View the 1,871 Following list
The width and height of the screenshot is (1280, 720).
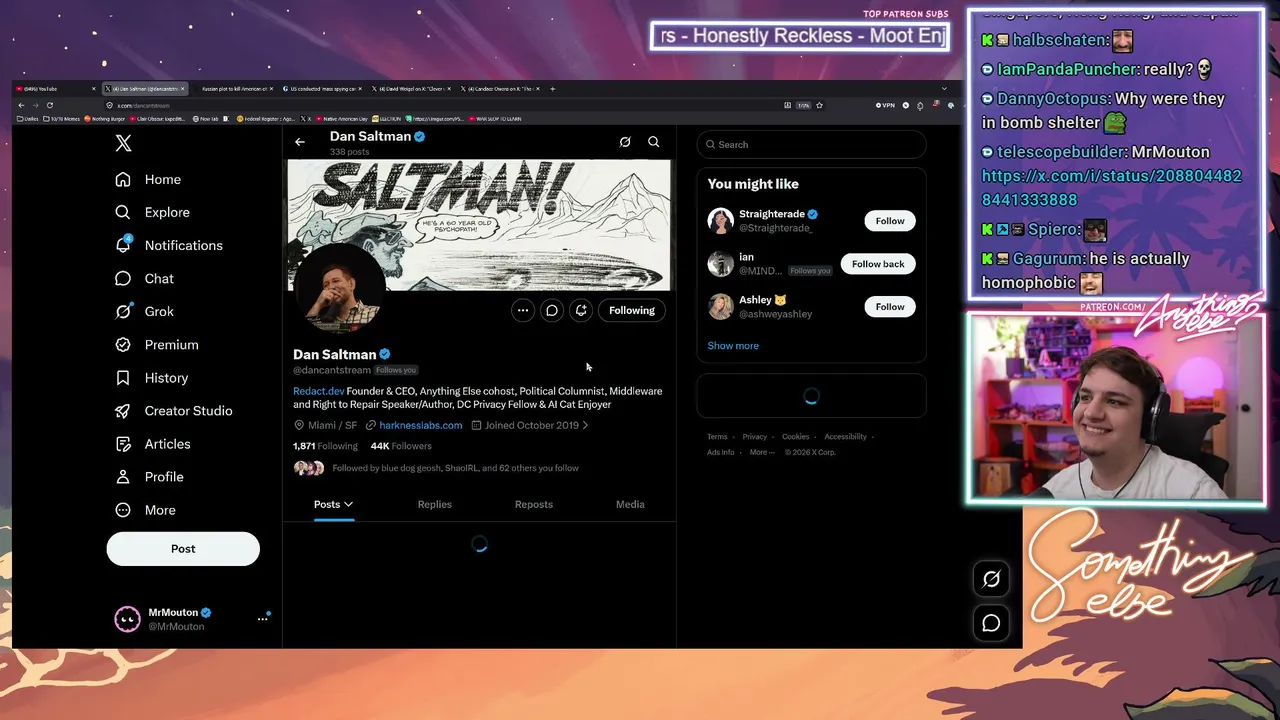(325, 446)
